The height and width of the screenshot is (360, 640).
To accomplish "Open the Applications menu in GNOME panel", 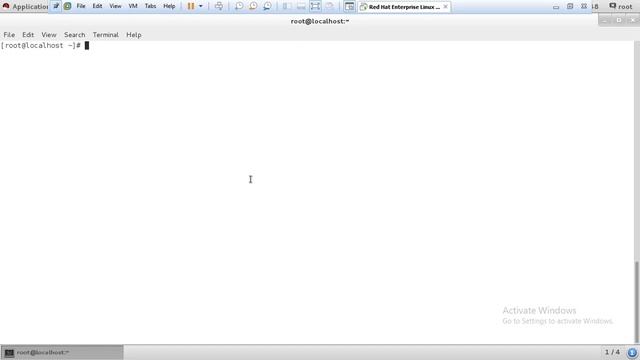I will pyautogui.click(x=25, y=7).
